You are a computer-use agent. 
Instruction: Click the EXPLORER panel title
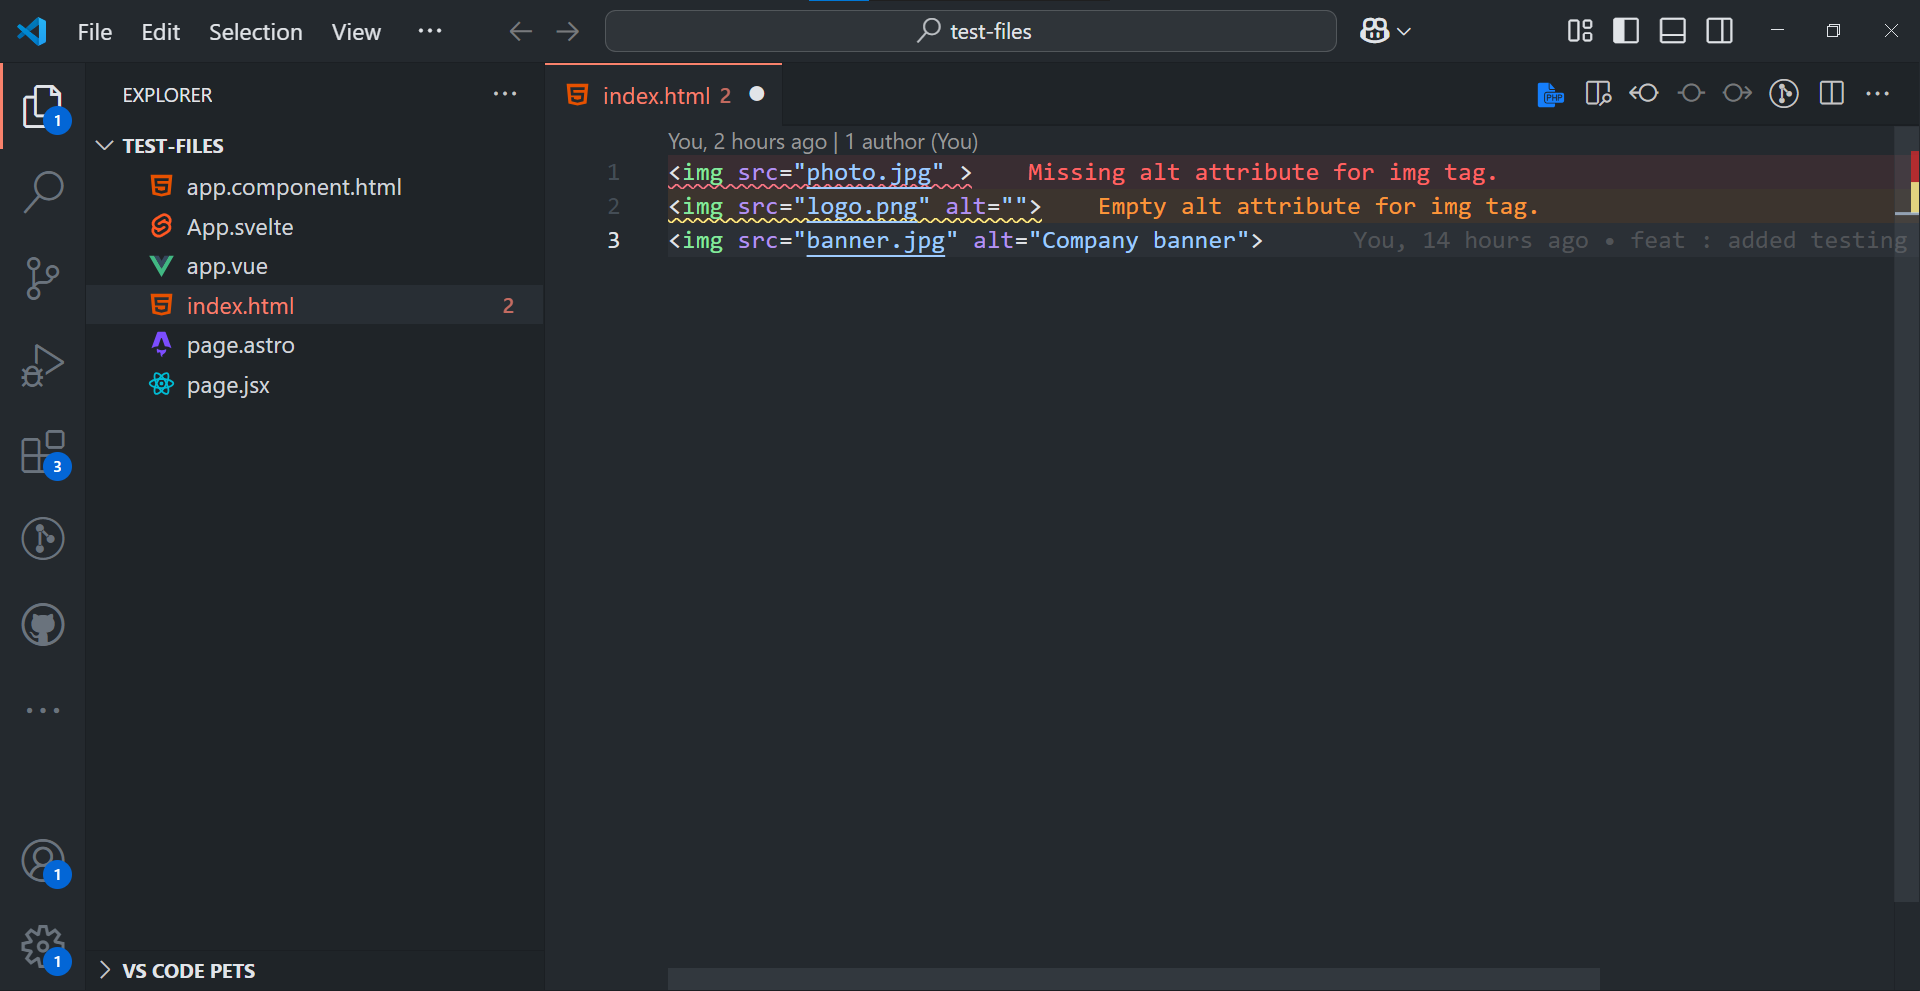pos(167,95)
